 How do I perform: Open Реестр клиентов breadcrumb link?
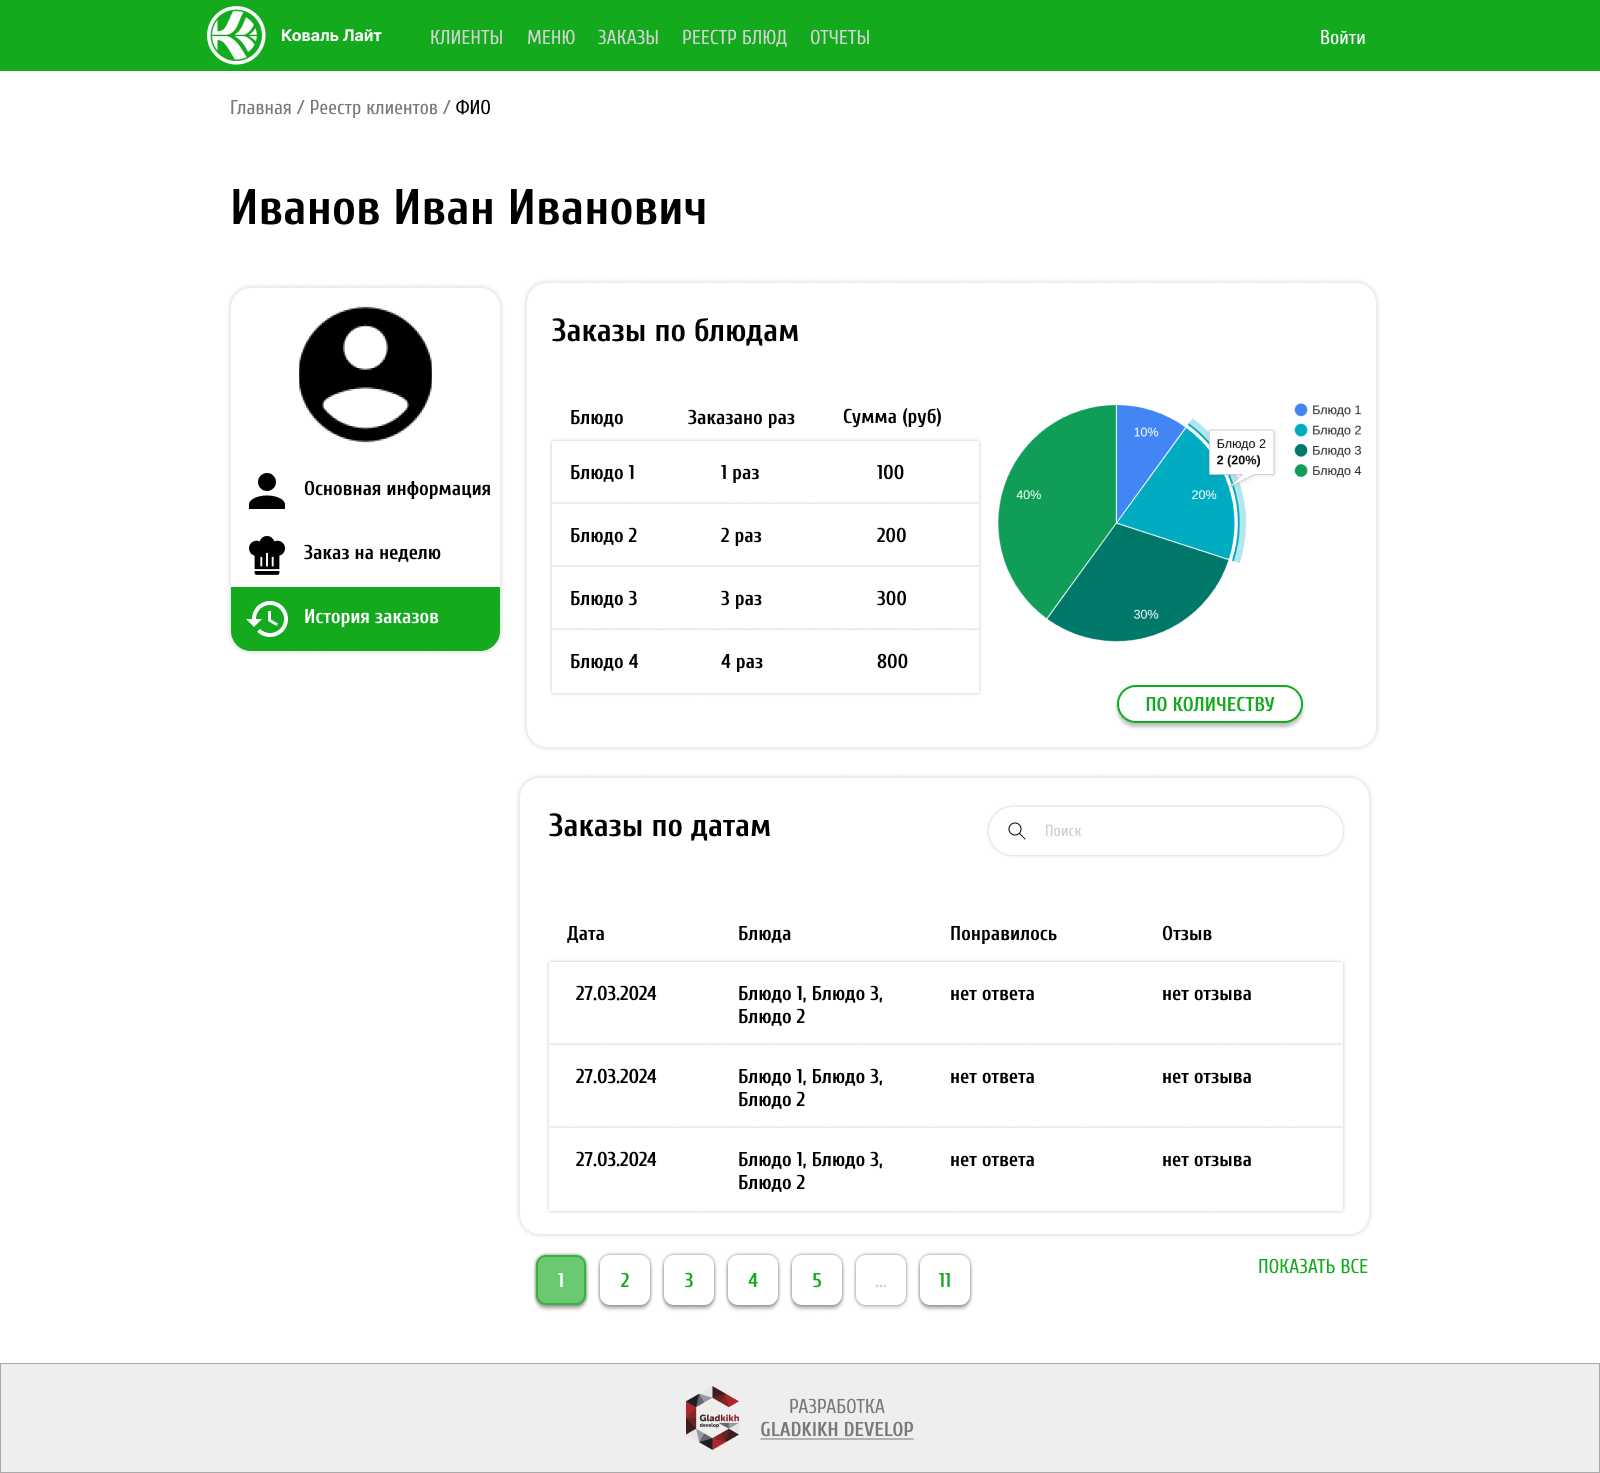374,108
